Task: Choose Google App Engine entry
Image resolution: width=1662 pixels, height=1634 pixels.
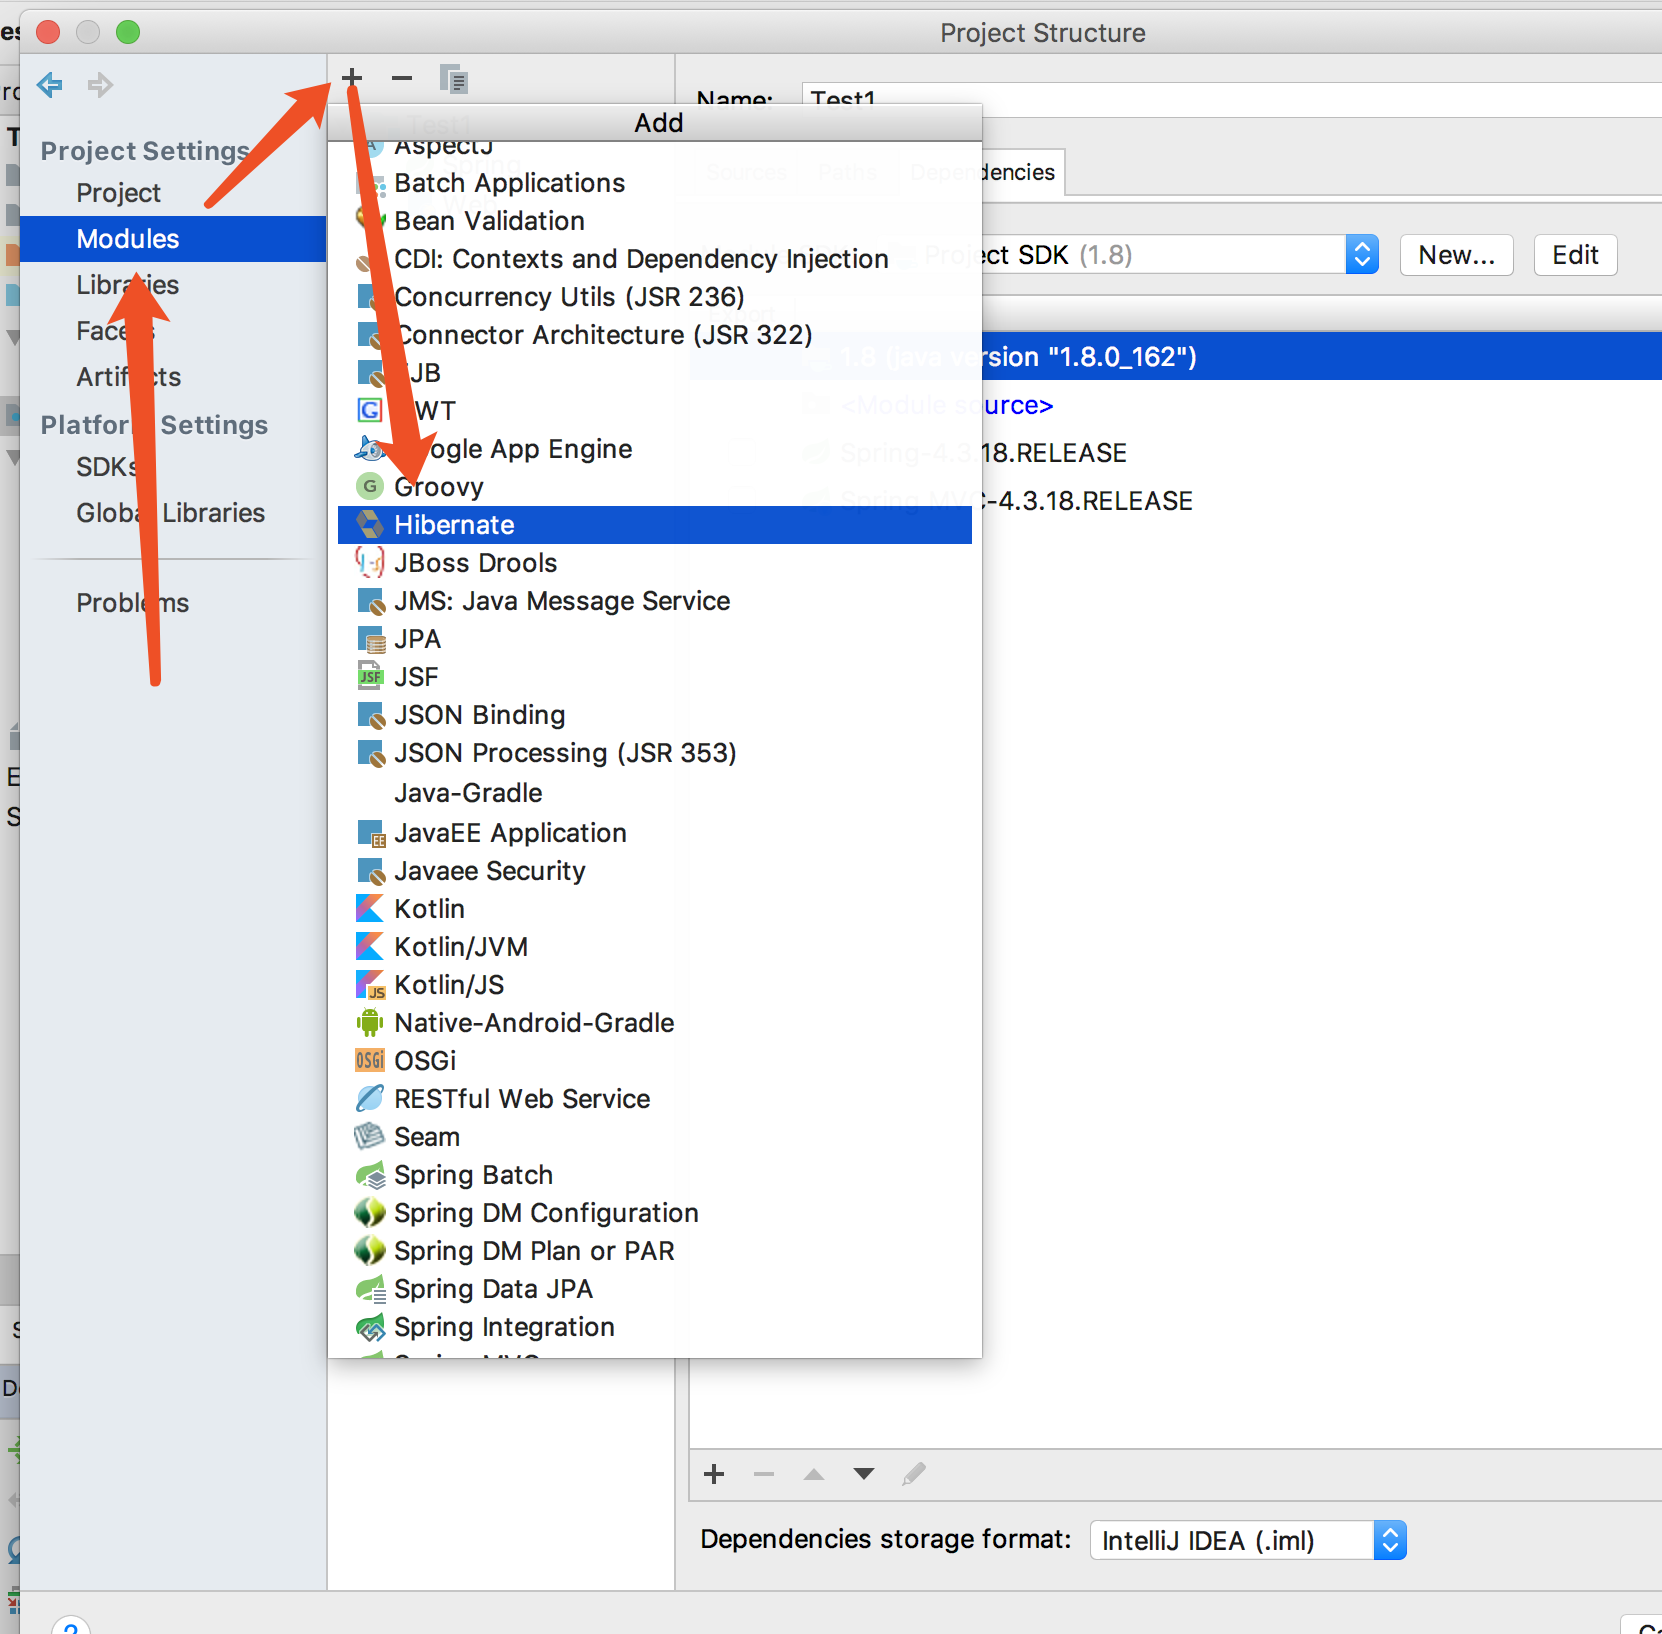Action: (655, 449)
